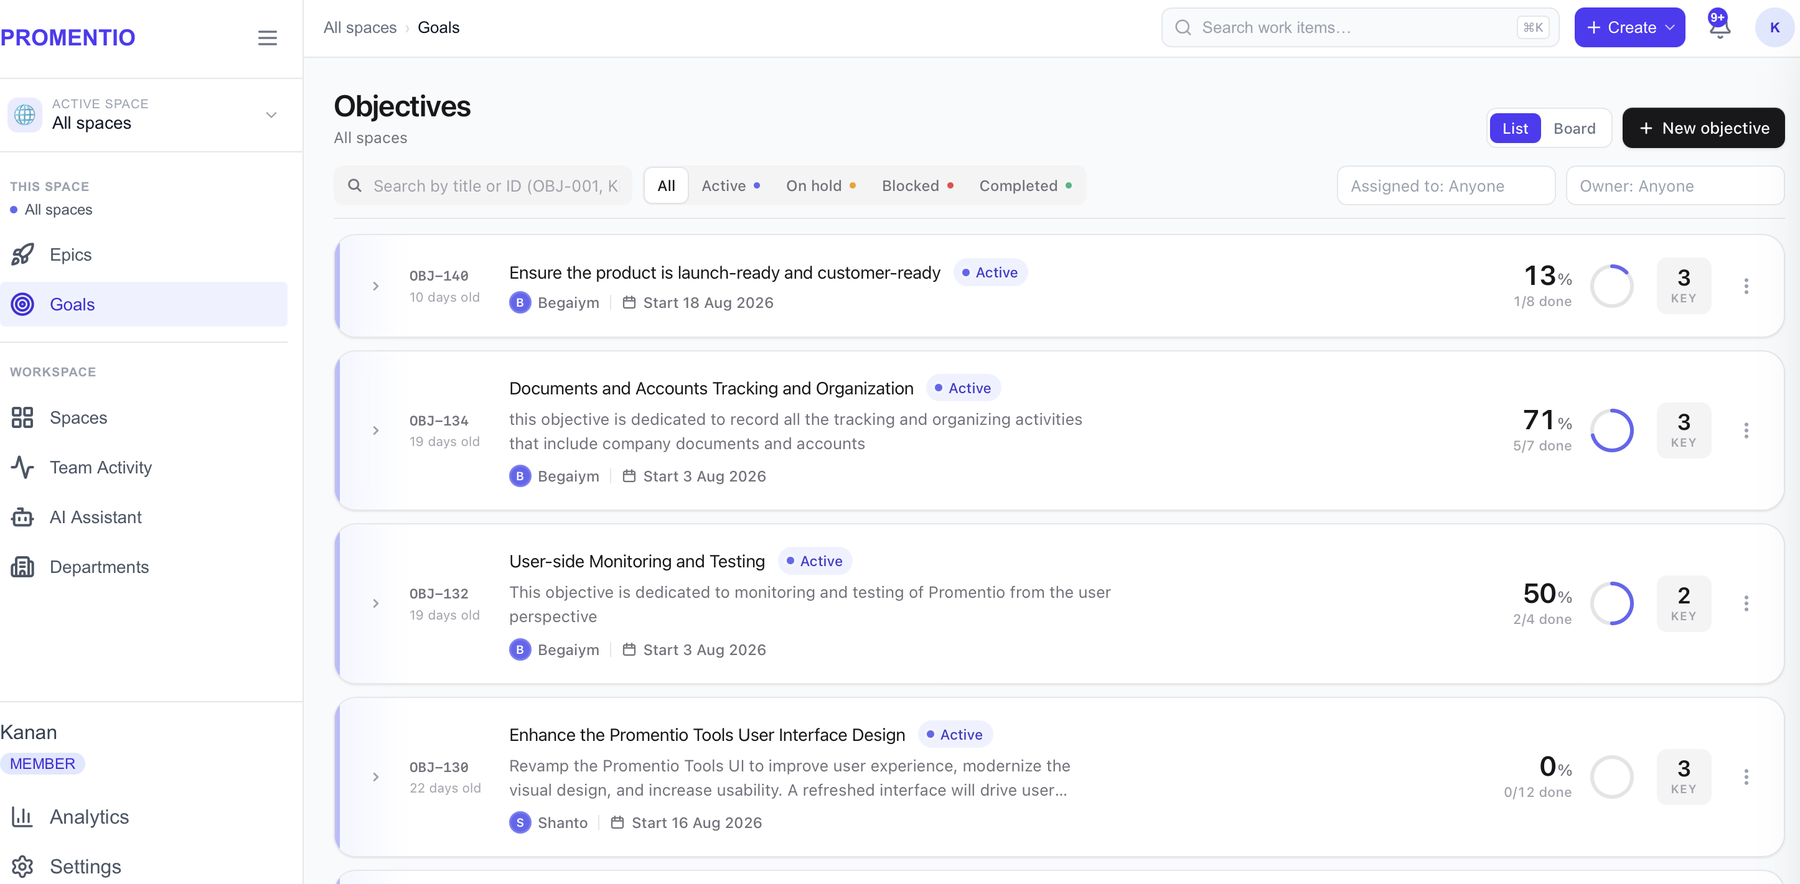
Task: Open the Create dropdown
Action: pyautogui.click(x=1629, y=27)
